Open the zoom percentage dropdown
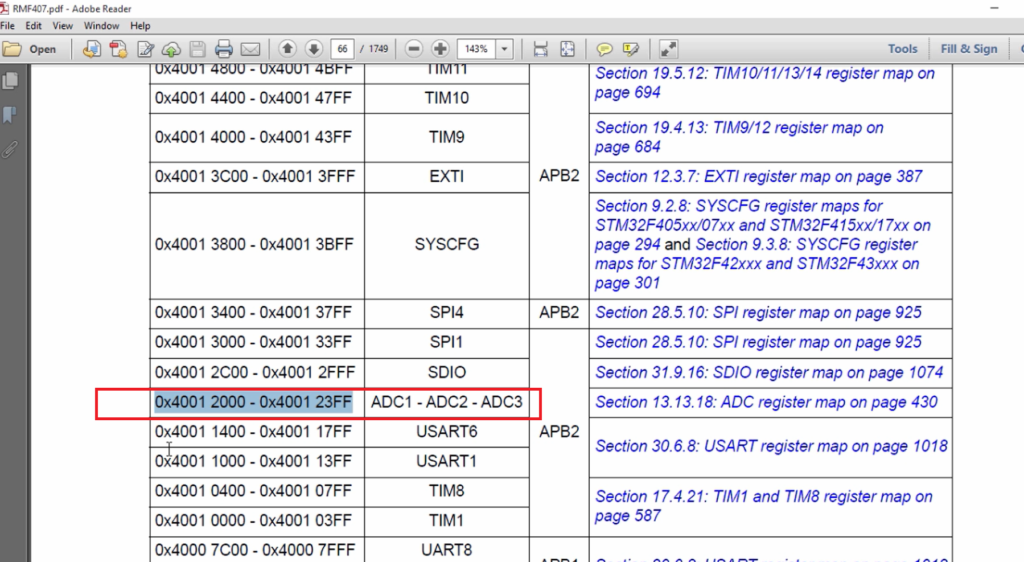This screenshot has width=1024, height=562. 504,49
